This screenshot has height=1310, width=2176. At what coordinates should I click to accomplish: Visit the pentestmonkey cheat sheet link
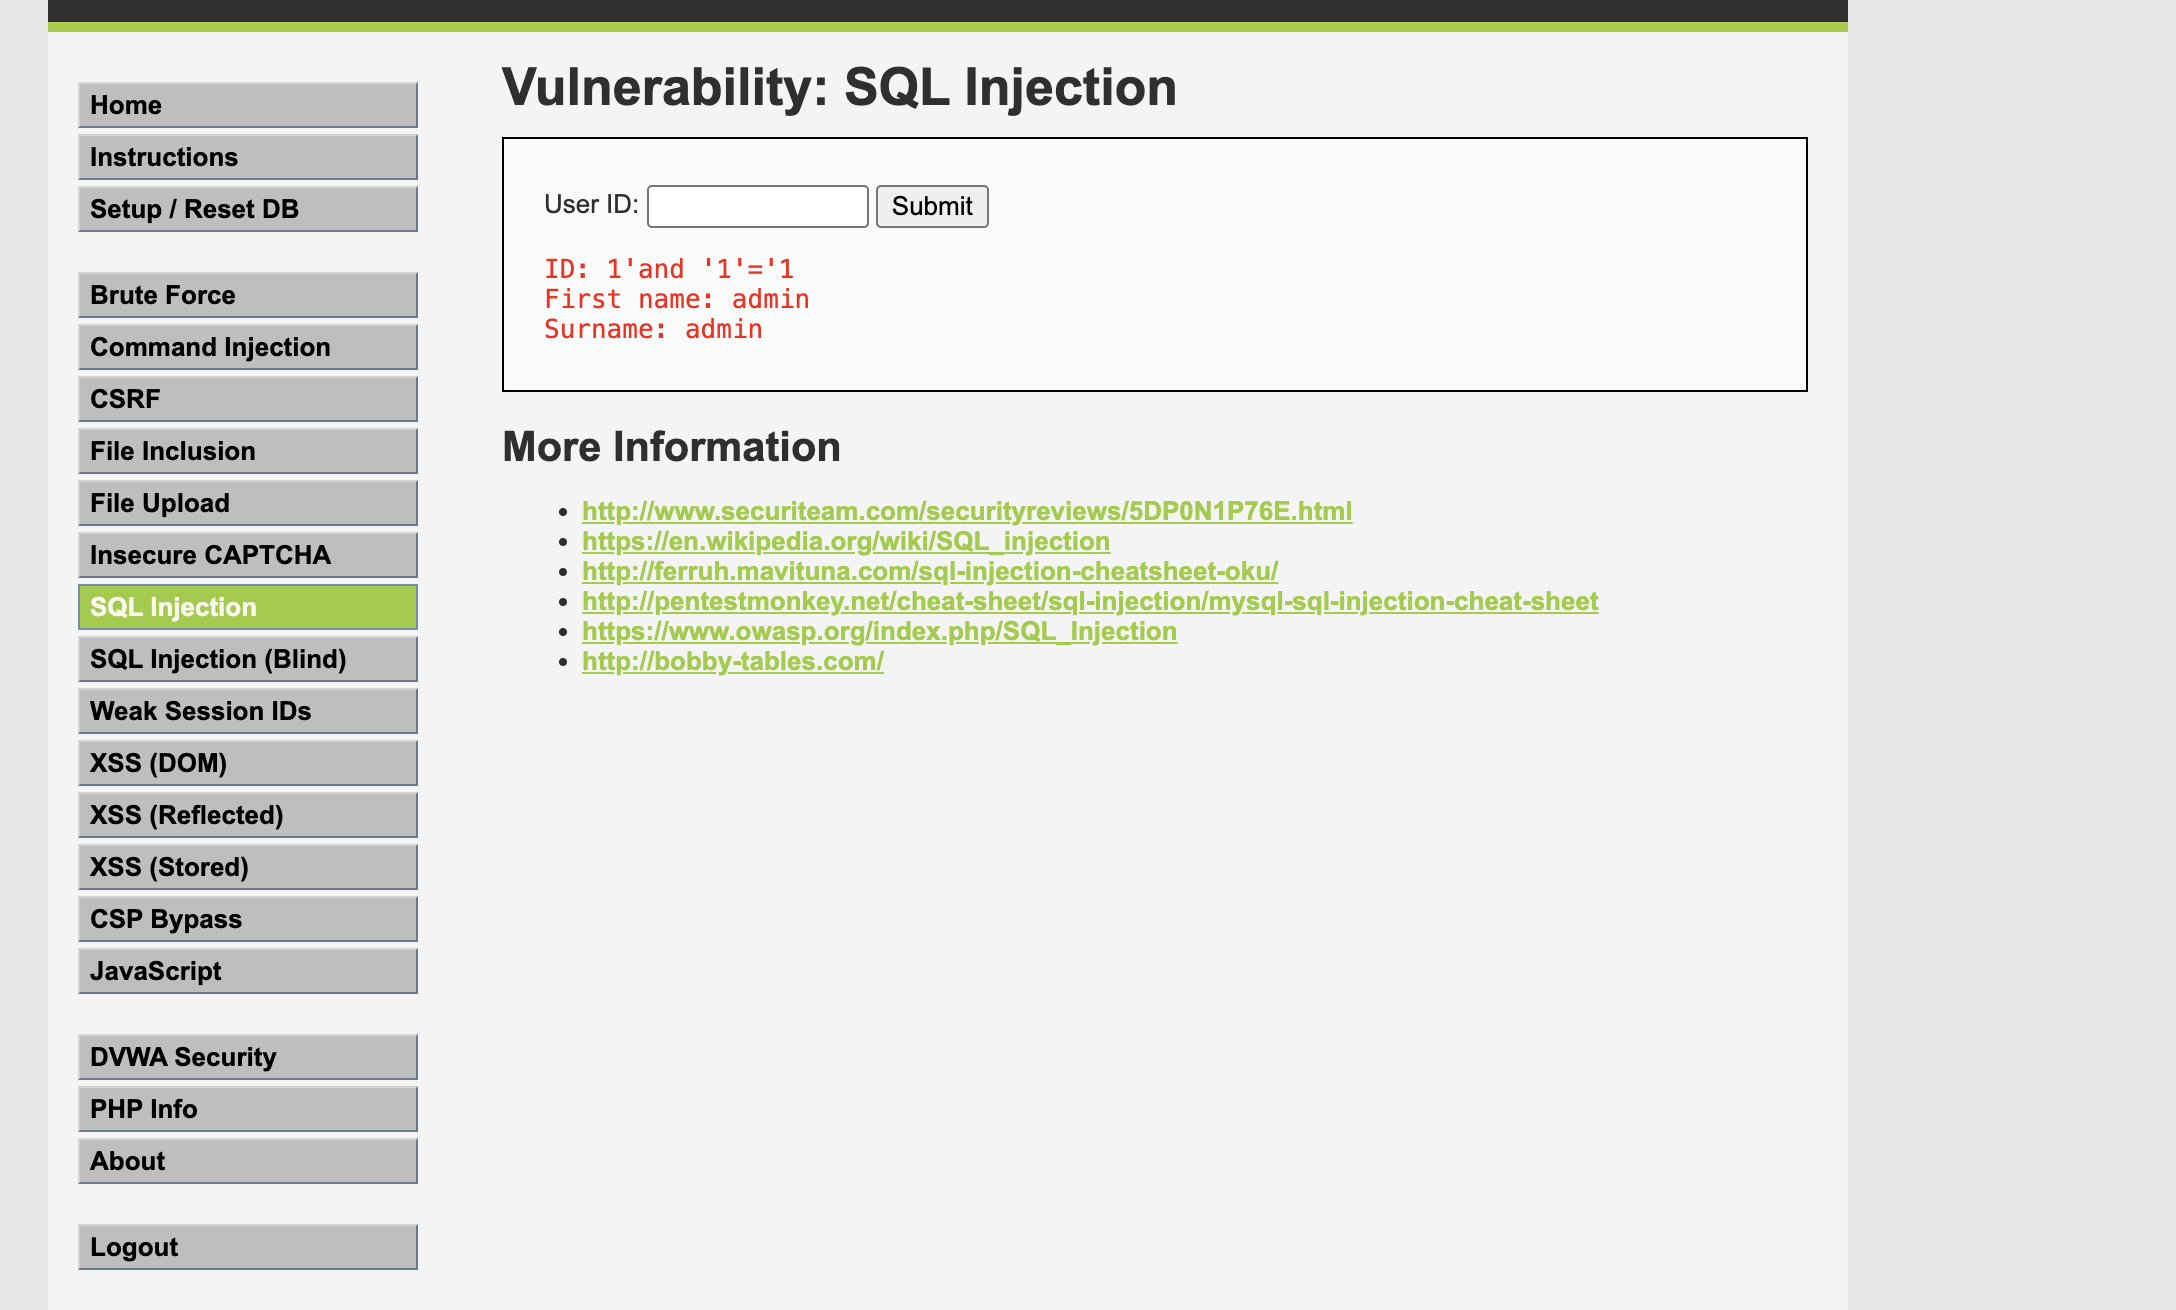click(x=1089, y=601)
